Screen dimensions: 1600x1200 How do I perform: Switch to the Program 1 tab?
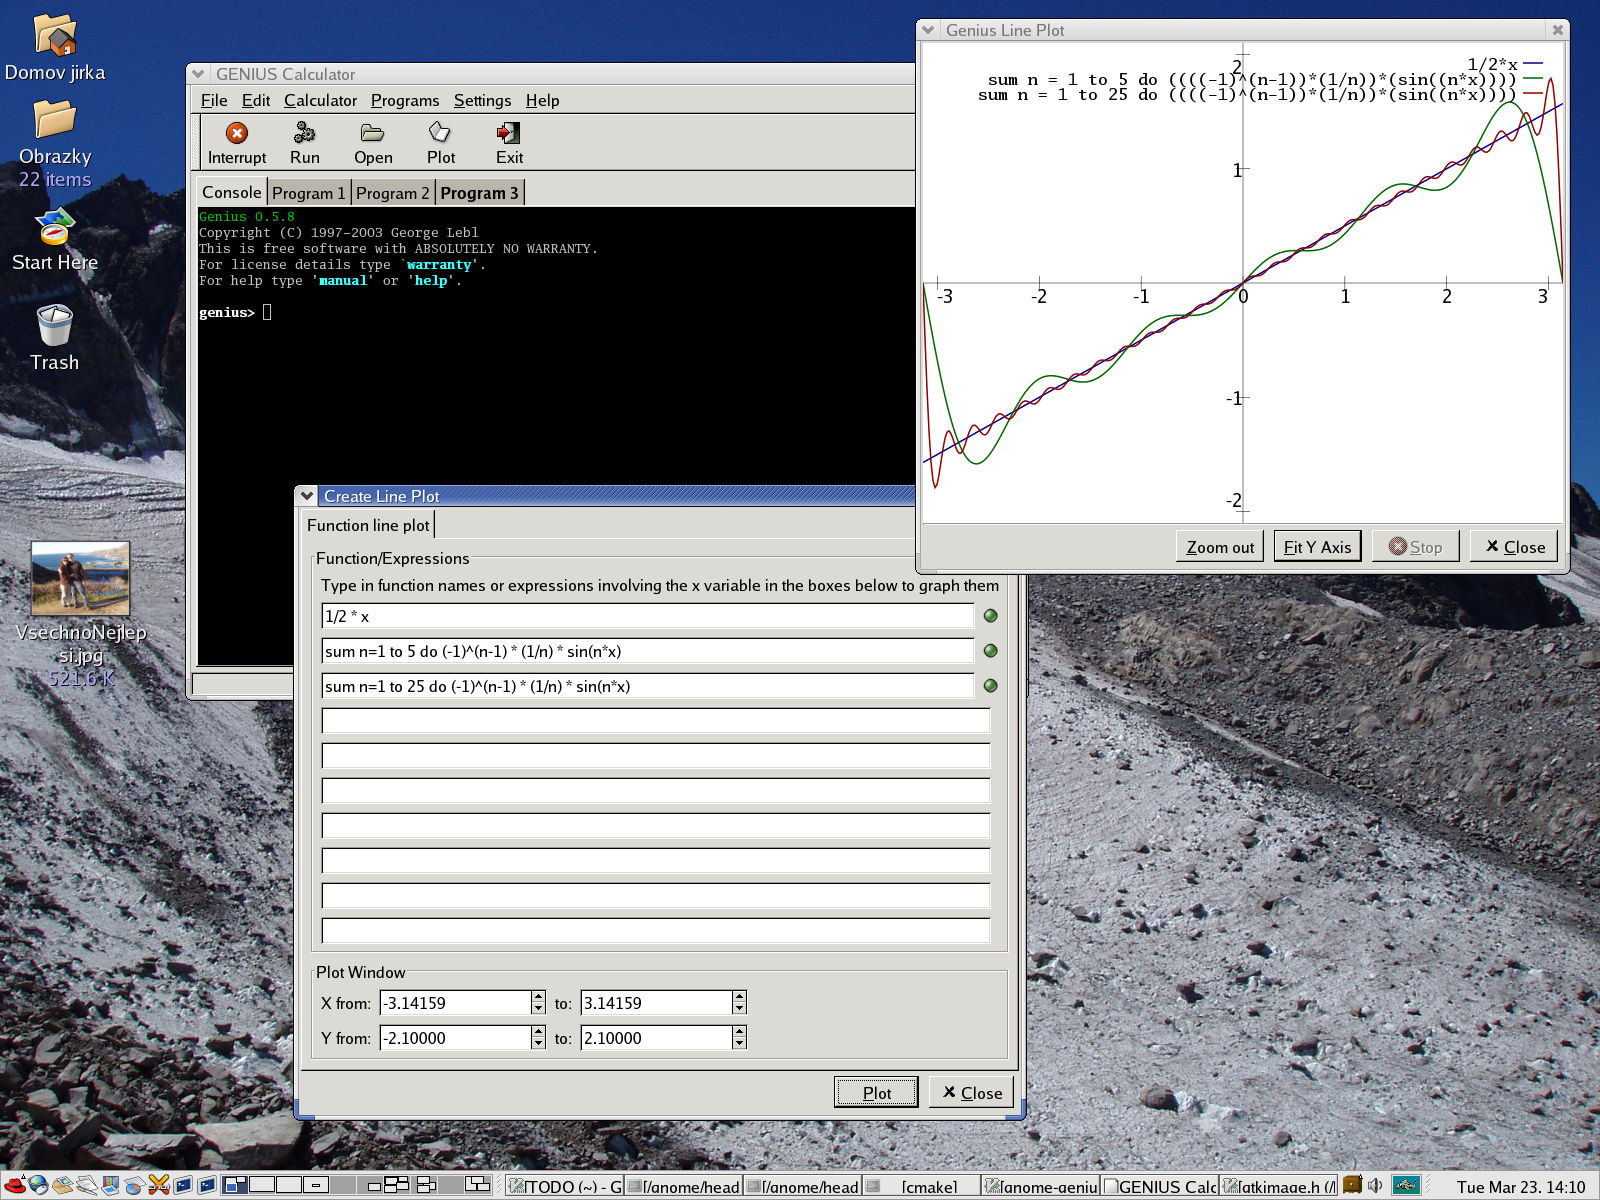pyautogui.click(x=308, y=193)
